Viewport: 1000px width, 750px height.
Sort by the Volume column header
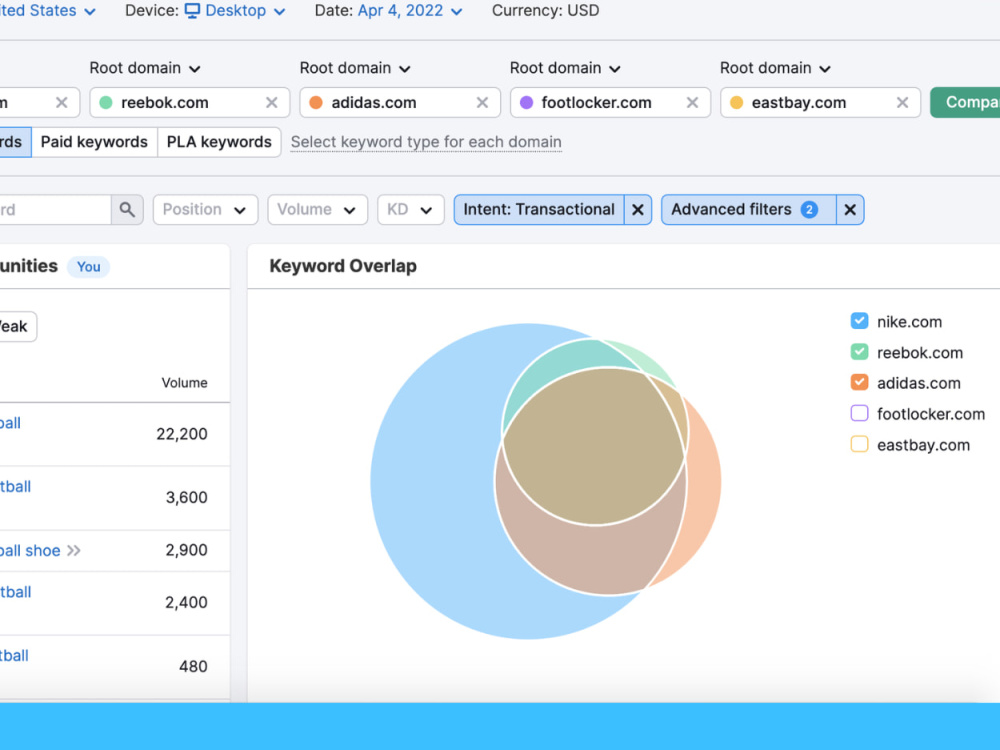[x=184, y=383]
